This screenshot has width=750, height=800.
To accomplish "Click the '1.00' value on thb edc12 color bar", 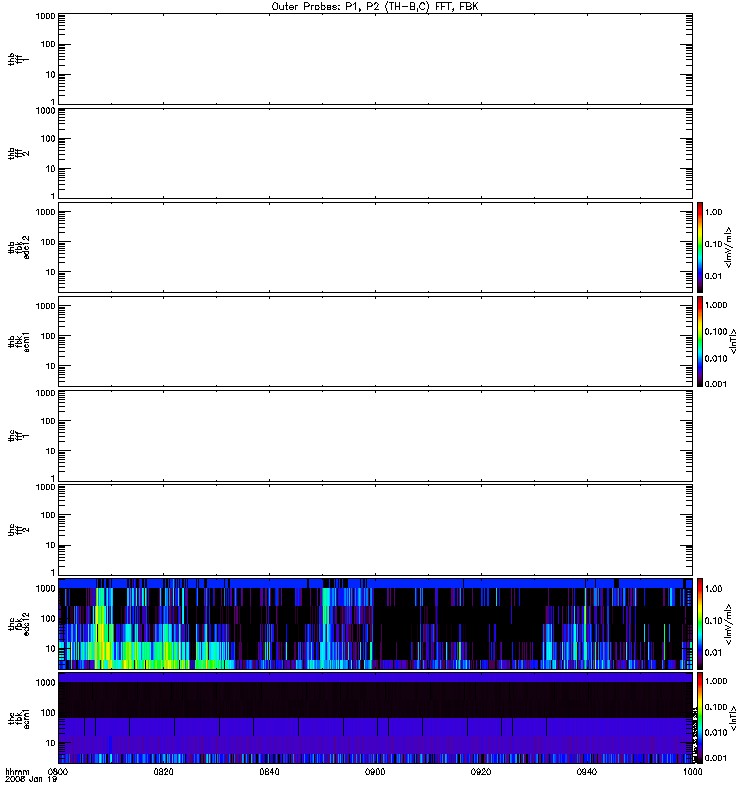I will click(x=713, y=212).
